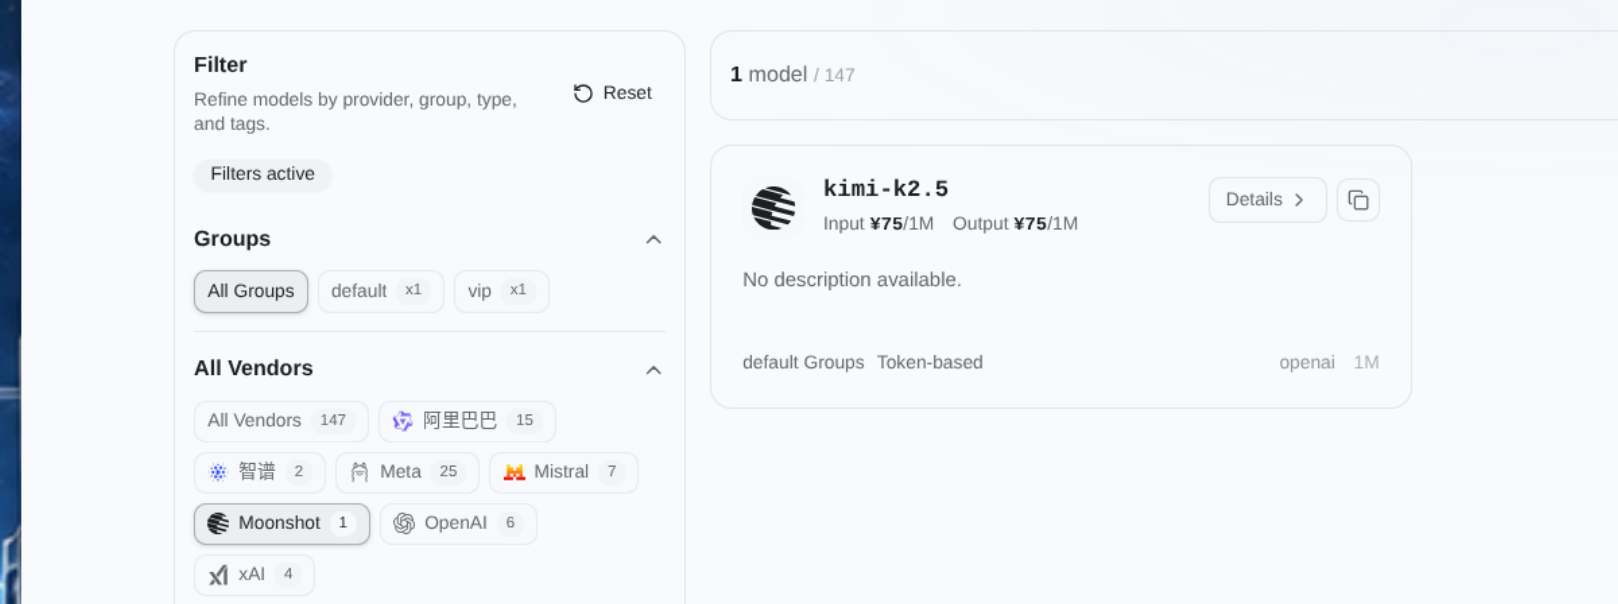Click the 阿里巴巴 vendor logo icon
This screenshot has height=604, width=1618.
(402, 421)
